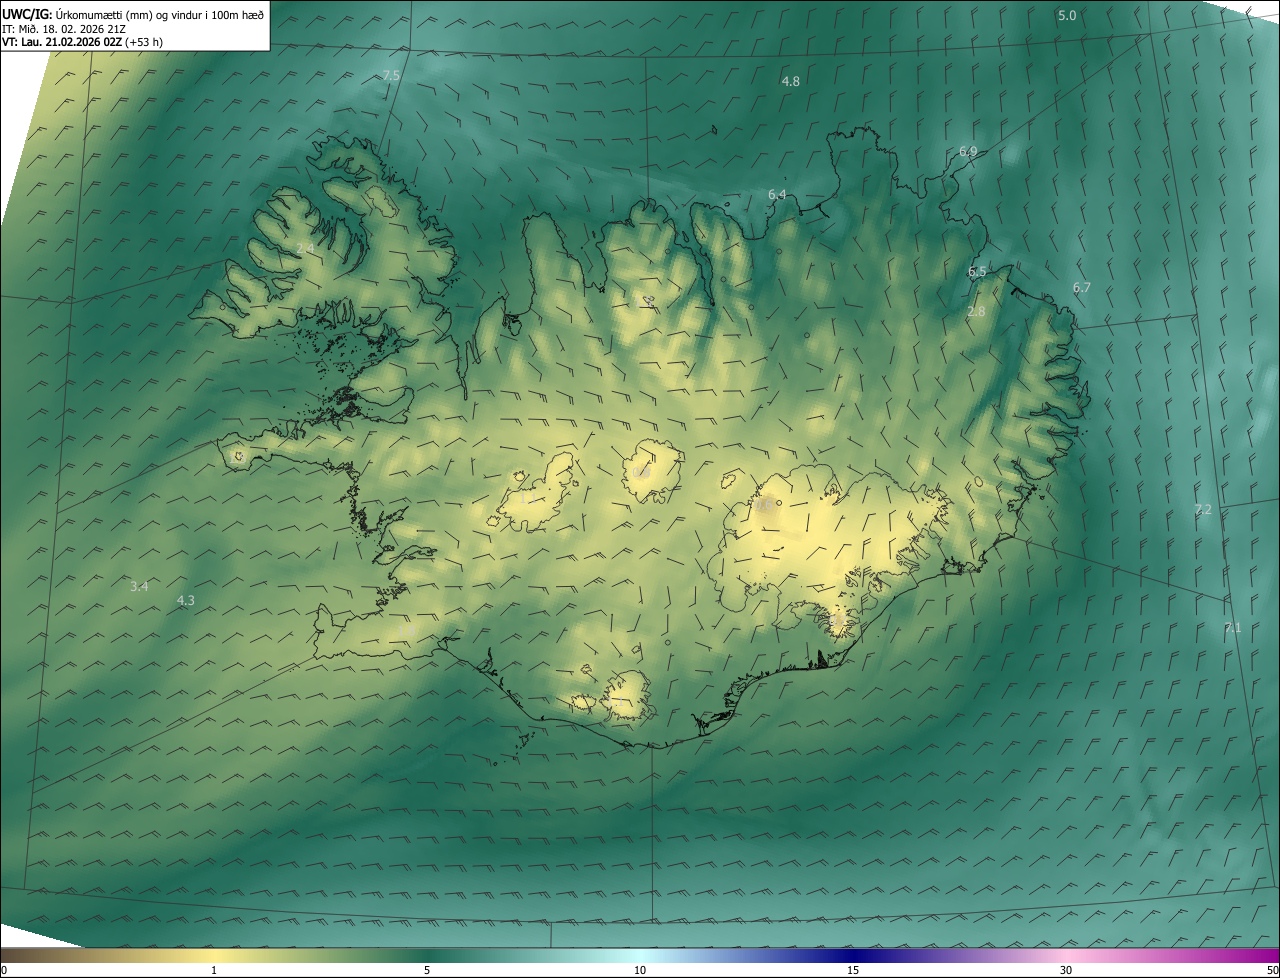Select the 4.8 value label

click(x=790, y=81)
